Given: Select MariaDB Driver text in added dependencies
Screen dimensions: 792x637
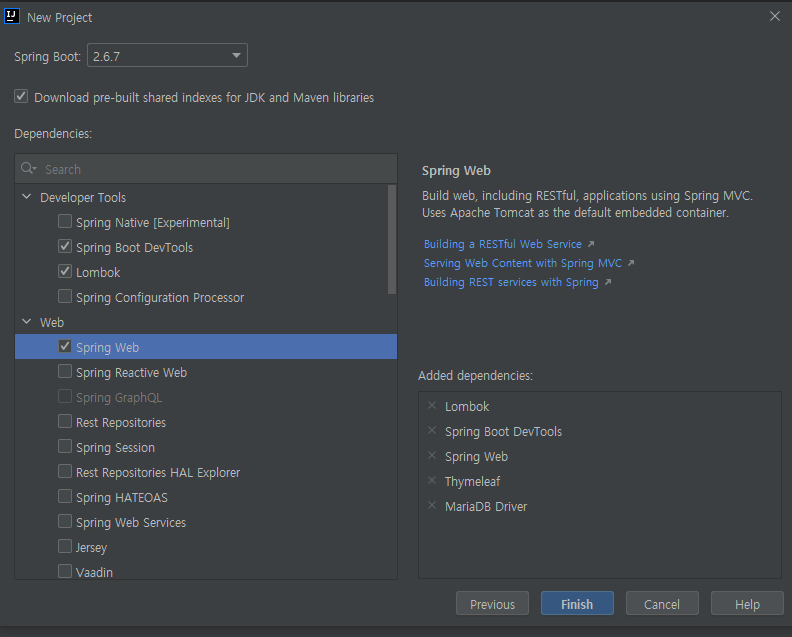Looking at the screenshot, I should (x=486, y=506).
